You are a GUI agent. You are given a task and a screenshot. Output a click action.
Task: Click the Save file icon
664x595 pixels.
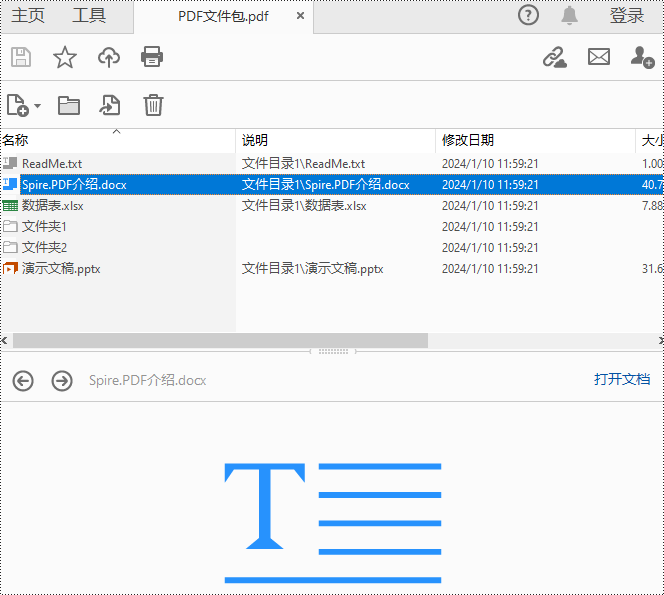click(21, 57)
